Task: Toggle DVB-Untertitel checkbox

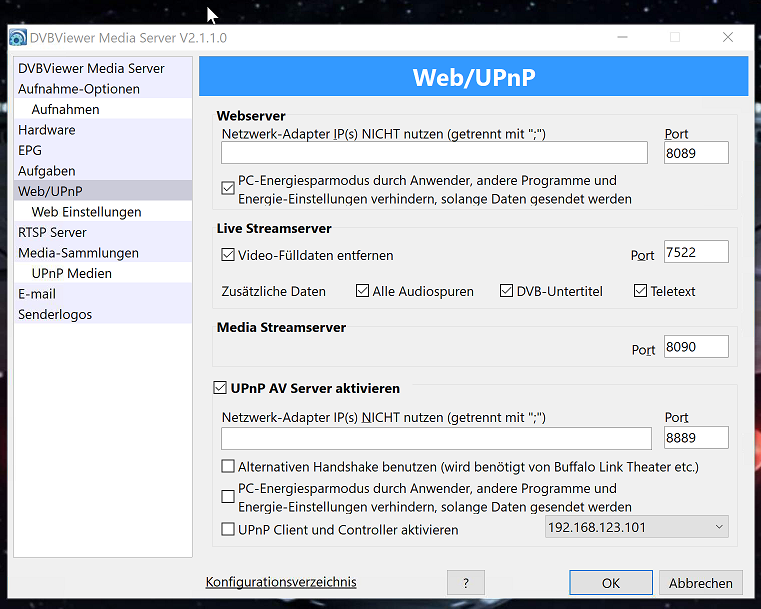Action: 506,291
